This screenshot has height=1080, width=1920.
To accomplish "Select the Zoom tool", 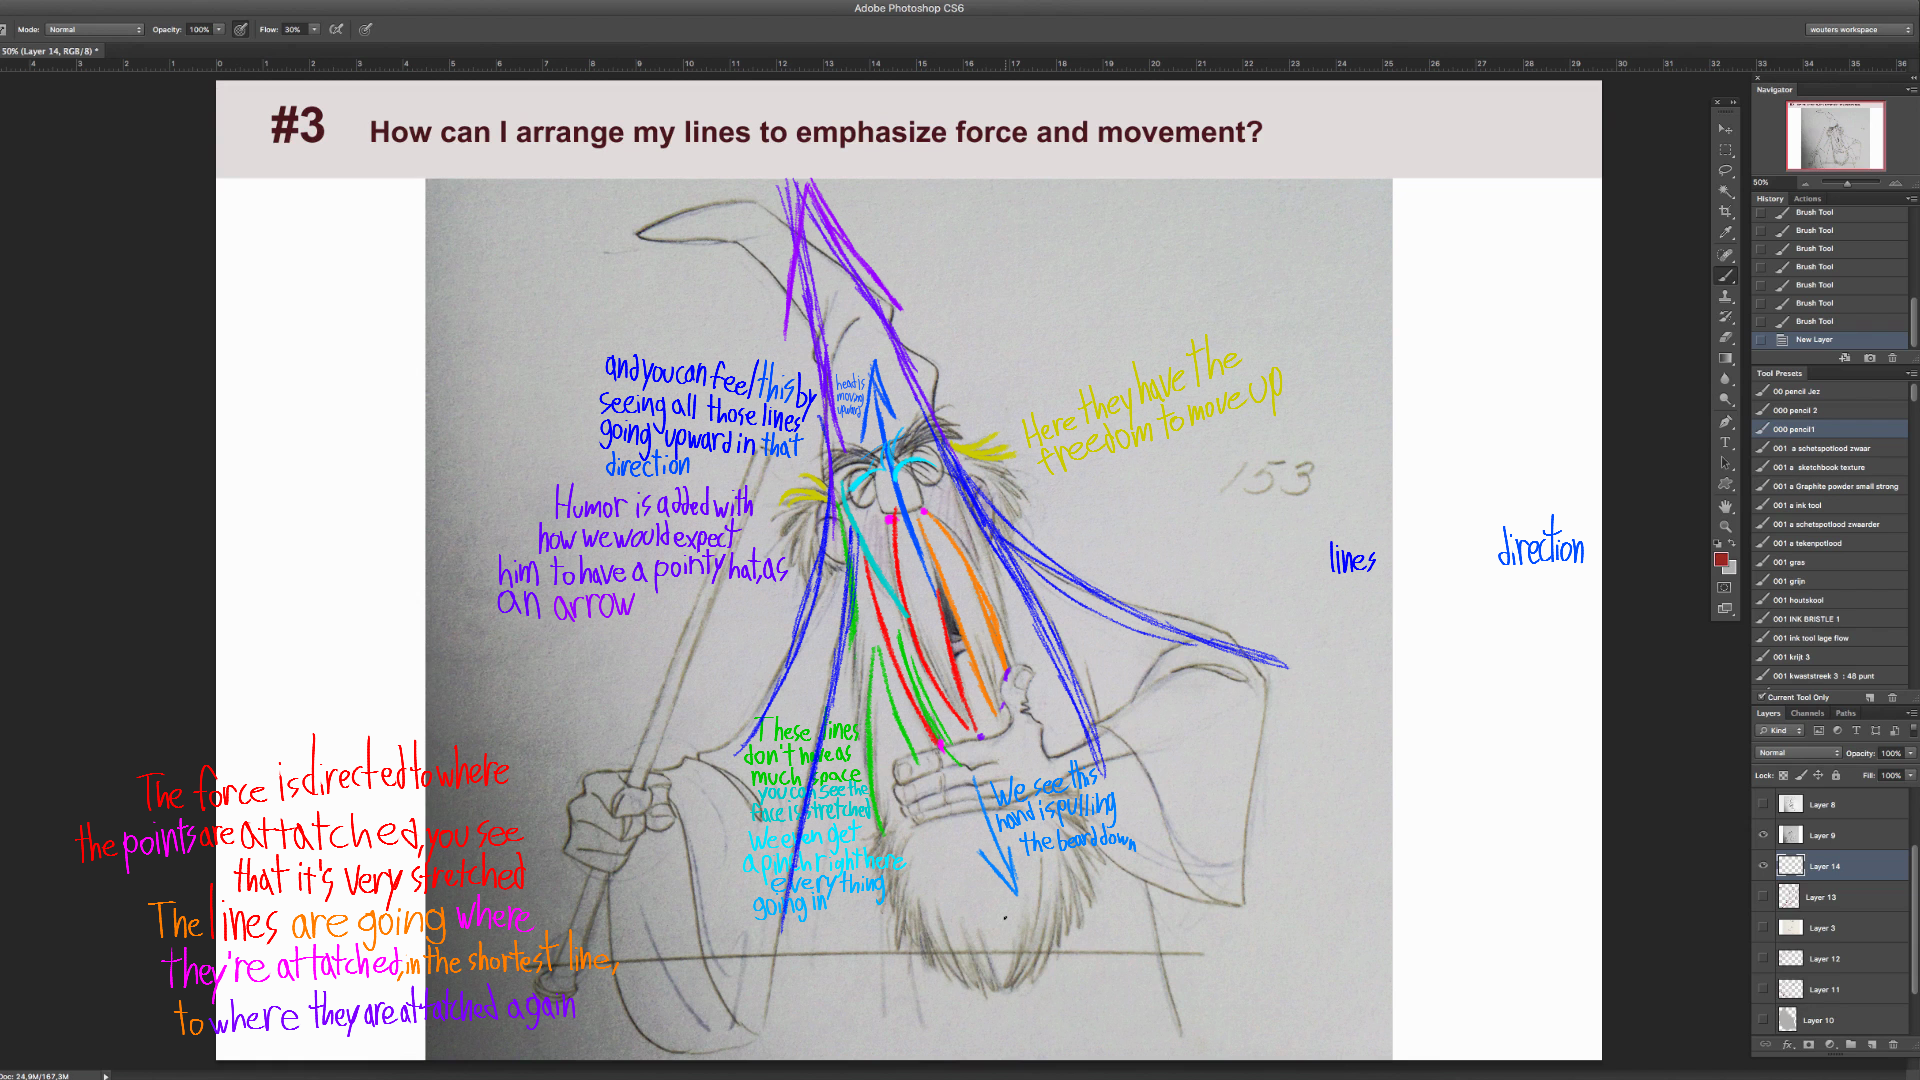I will pyautogui.click(x=1725, y=526).
